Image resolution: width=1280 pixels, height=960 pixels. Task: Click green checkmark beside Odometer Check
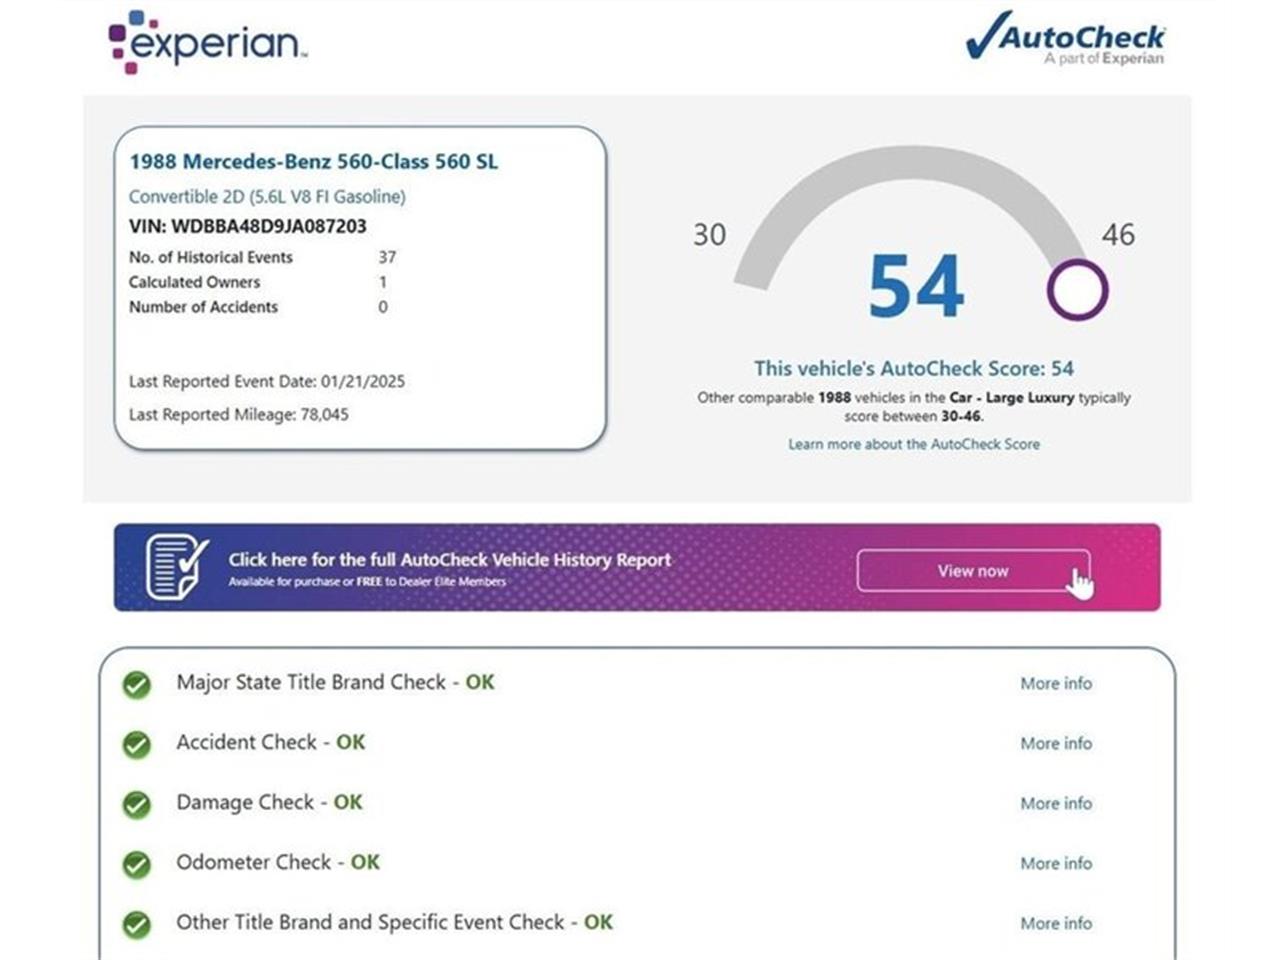(137, 865)
